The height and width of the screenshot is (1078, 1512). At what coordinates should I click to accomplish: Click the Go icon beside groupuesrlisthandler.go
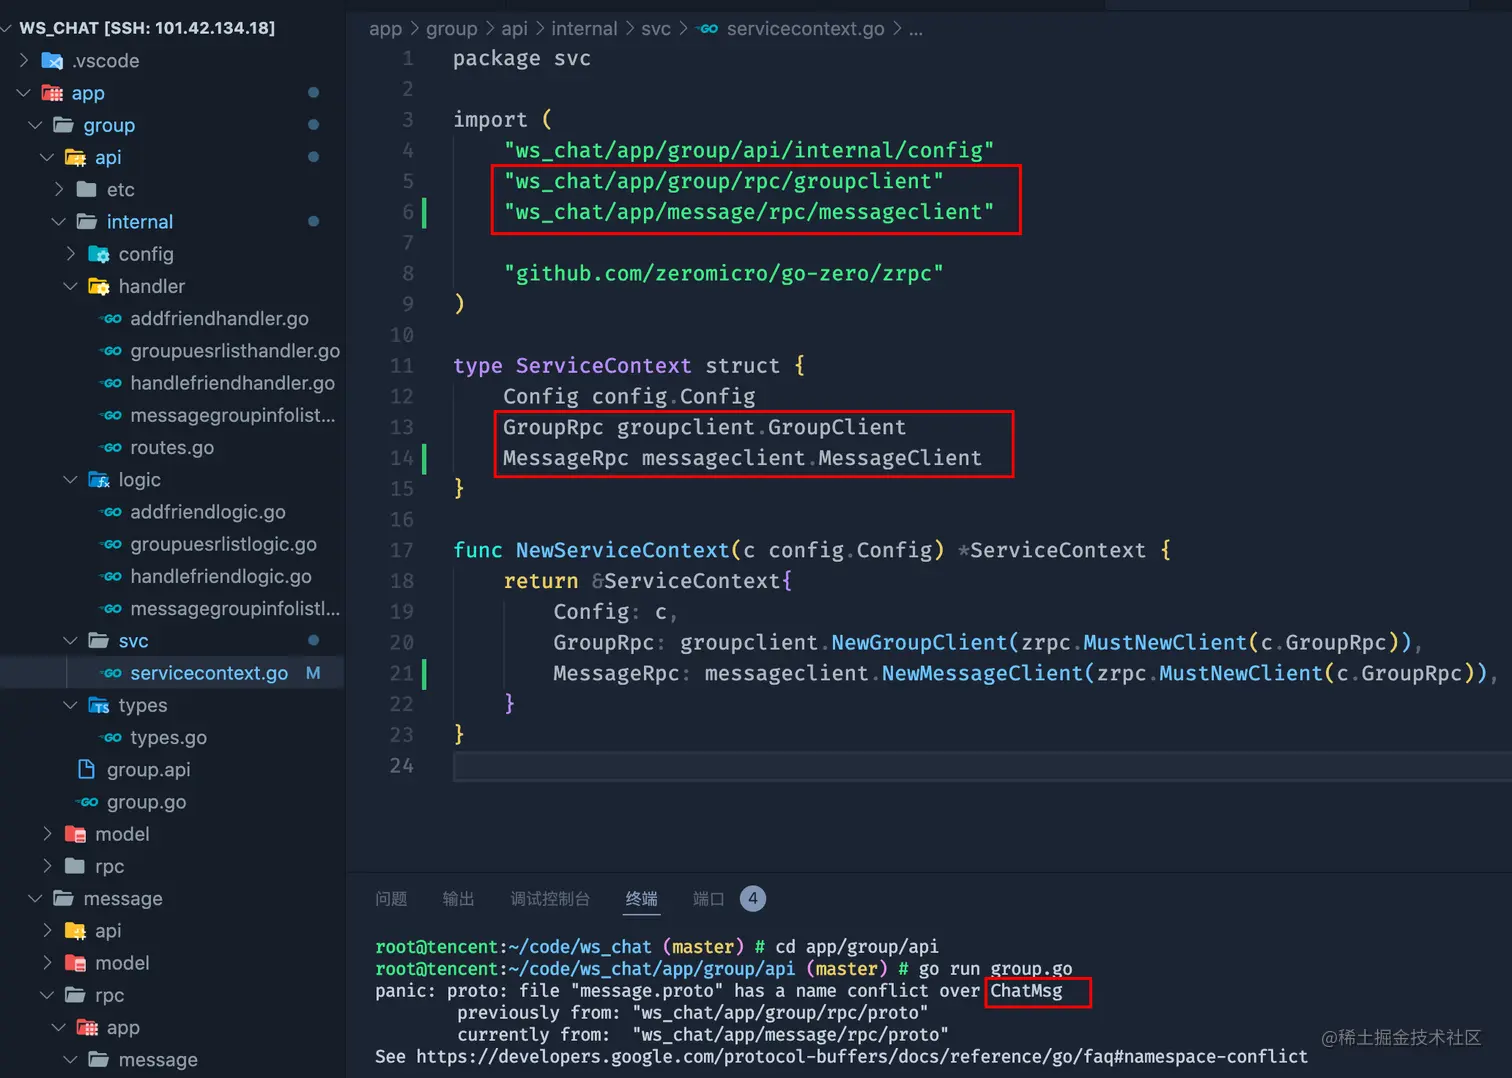[111, 351]
